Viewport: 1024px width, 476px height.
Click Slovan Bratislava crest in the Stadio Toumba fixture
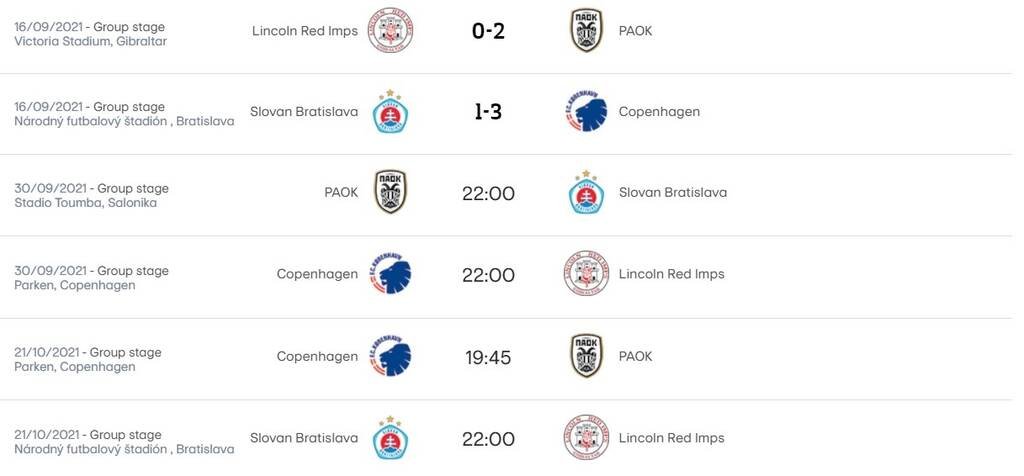click(586, 192)
